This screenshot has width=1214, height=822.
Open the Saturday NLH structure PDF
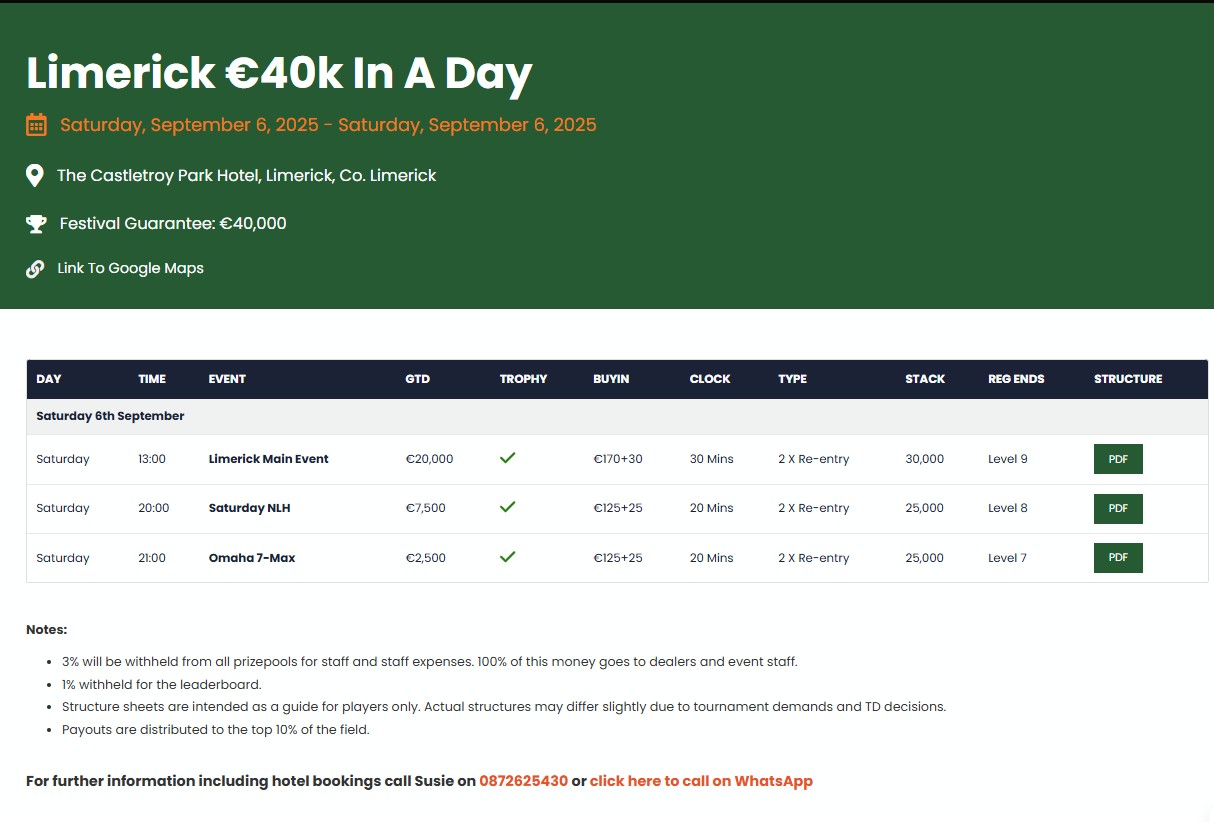(x=1118, y=508)
